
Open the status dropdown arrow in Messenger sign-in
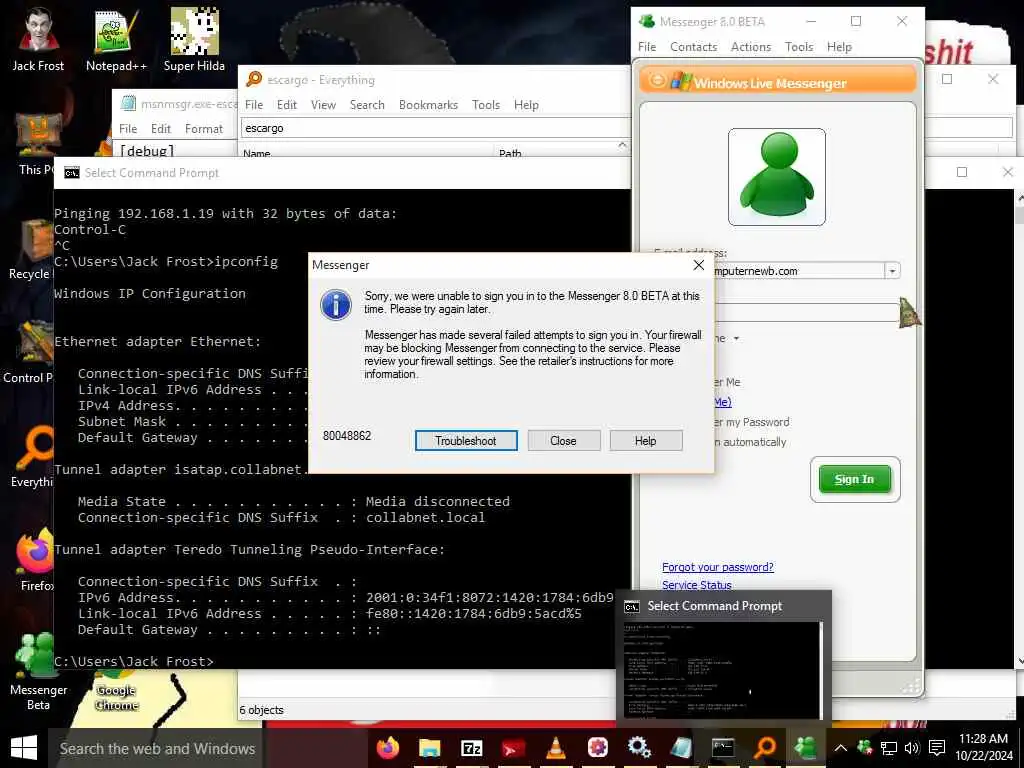(x=736, y=338)
